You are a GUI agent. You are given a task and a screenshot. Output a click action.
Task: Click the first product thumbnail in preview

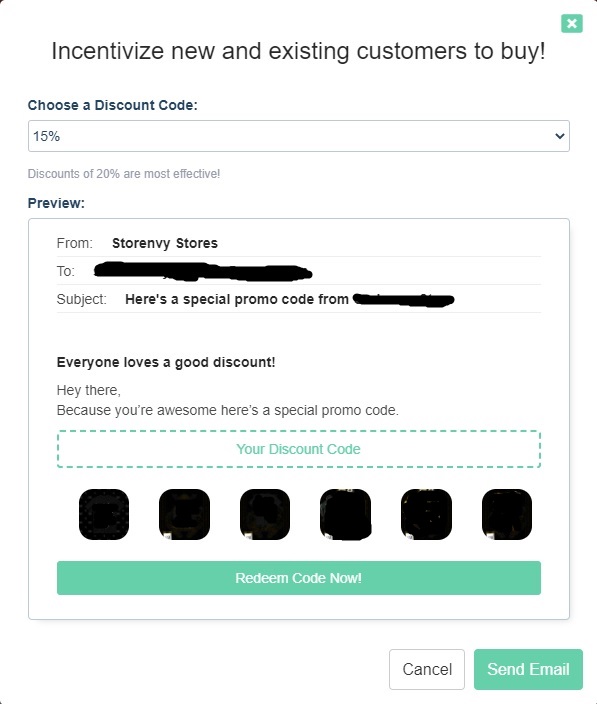click(104, 514)
